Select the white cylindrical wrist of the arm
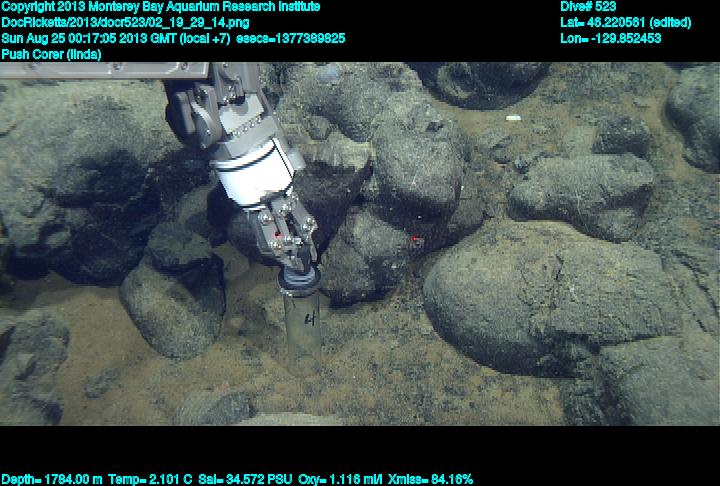Image resolution: width=720 pixels, height=486 pixels. pos(253,176)
